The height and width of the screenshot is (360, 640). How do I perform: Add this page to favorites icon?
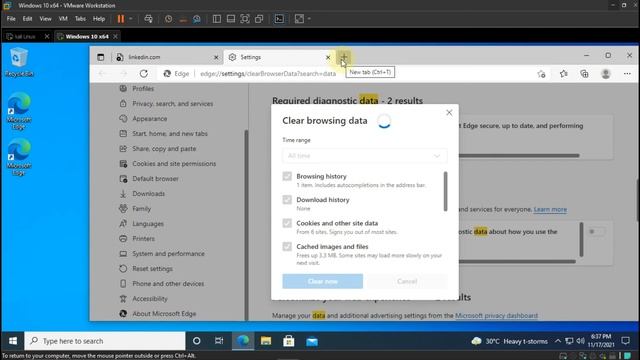tap(542, 74)
